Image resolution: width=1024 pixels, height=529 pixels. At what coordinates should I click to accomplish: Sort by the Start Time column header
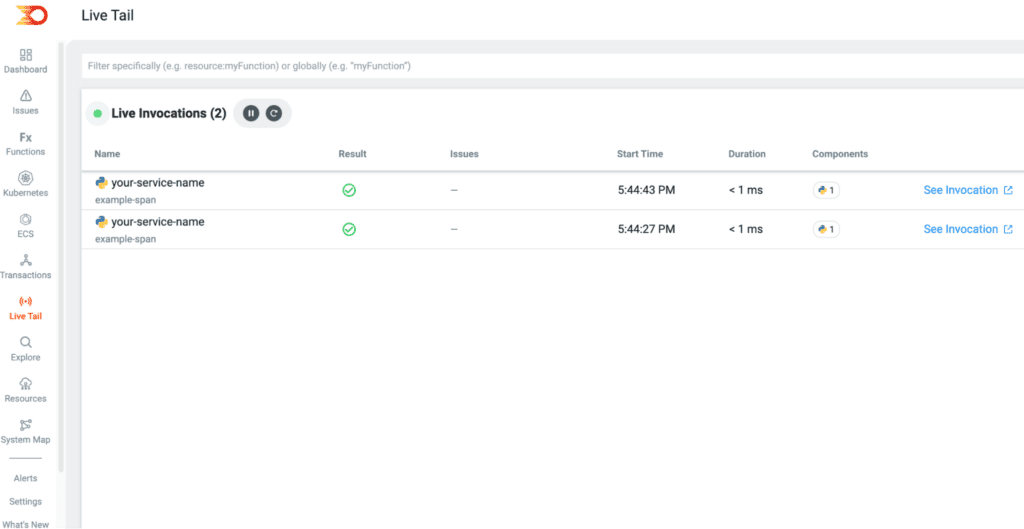640,154
